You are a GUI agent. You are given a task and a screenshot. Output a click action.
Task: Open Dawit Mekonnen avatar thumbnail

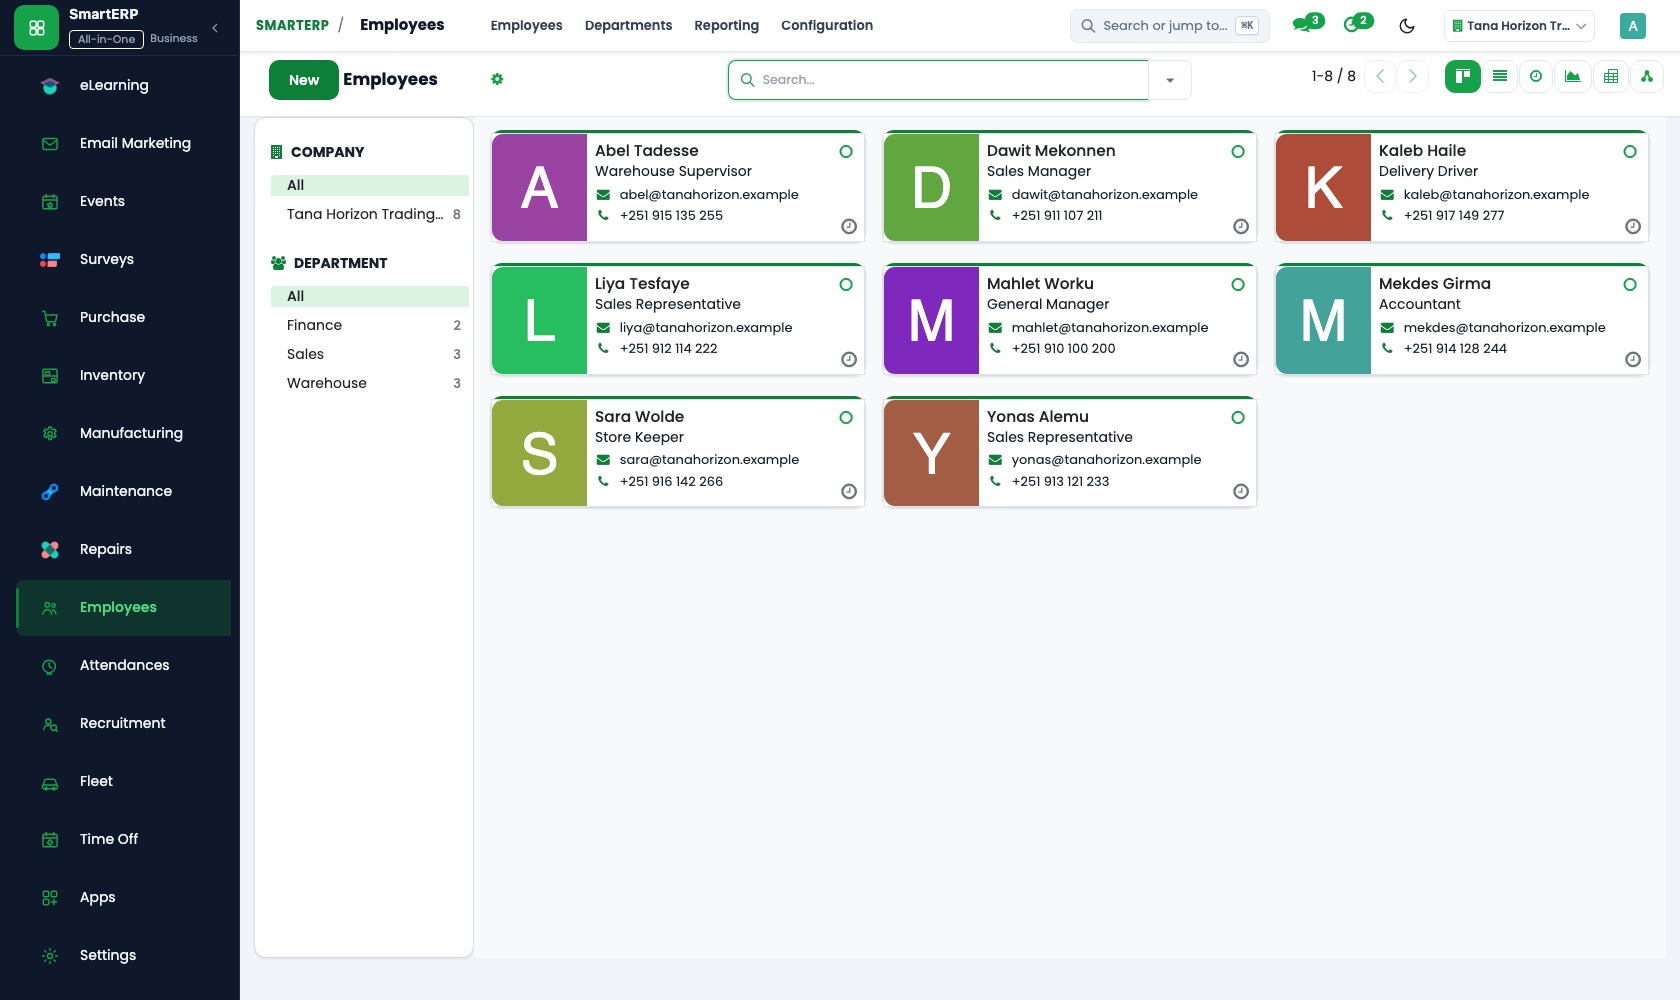pyautogui.click(x=931, y=187)
